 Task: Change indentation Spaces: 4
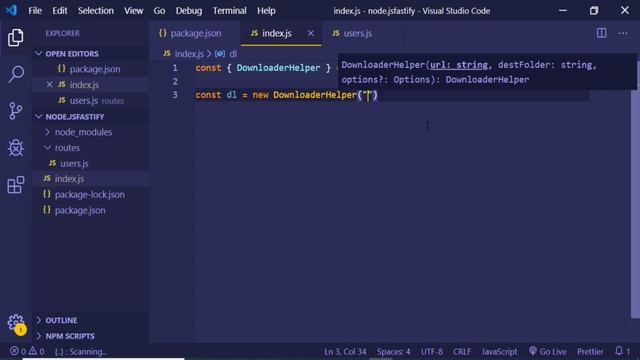[x=393, y=351]
